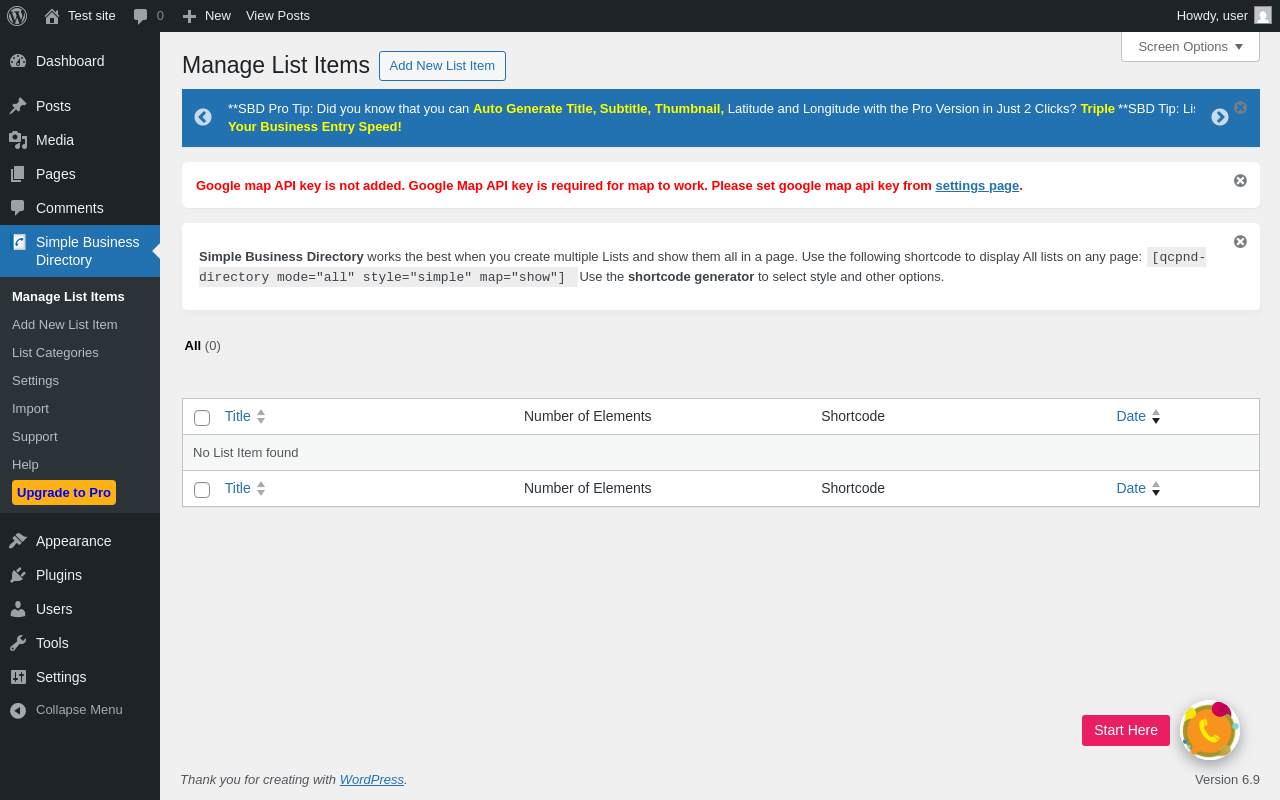
Task: Click the Upgrade to Pro button
Action: (x=64, y=492)
